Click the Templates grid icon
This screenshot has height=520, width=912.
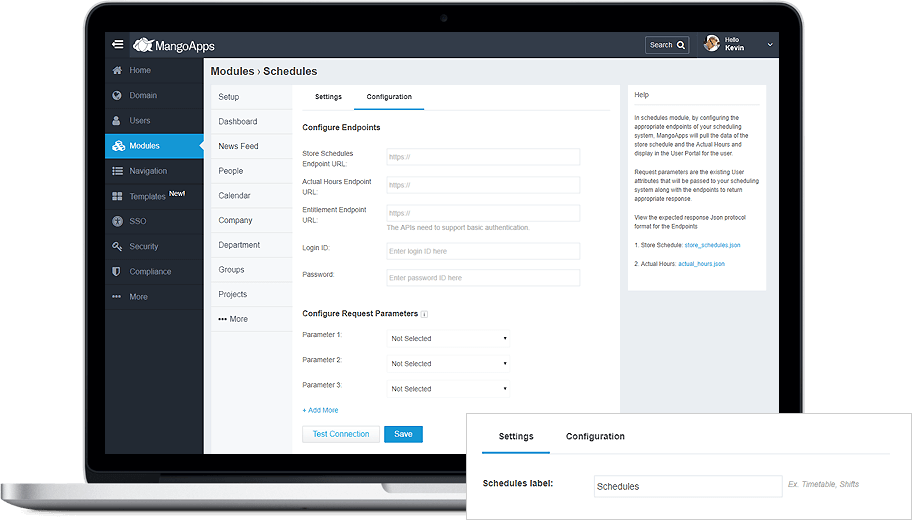(x=117, y=197)
